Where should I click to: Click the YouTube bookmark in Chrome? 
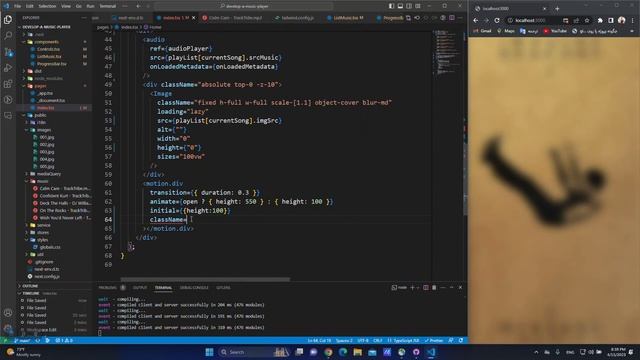point(555,31)
